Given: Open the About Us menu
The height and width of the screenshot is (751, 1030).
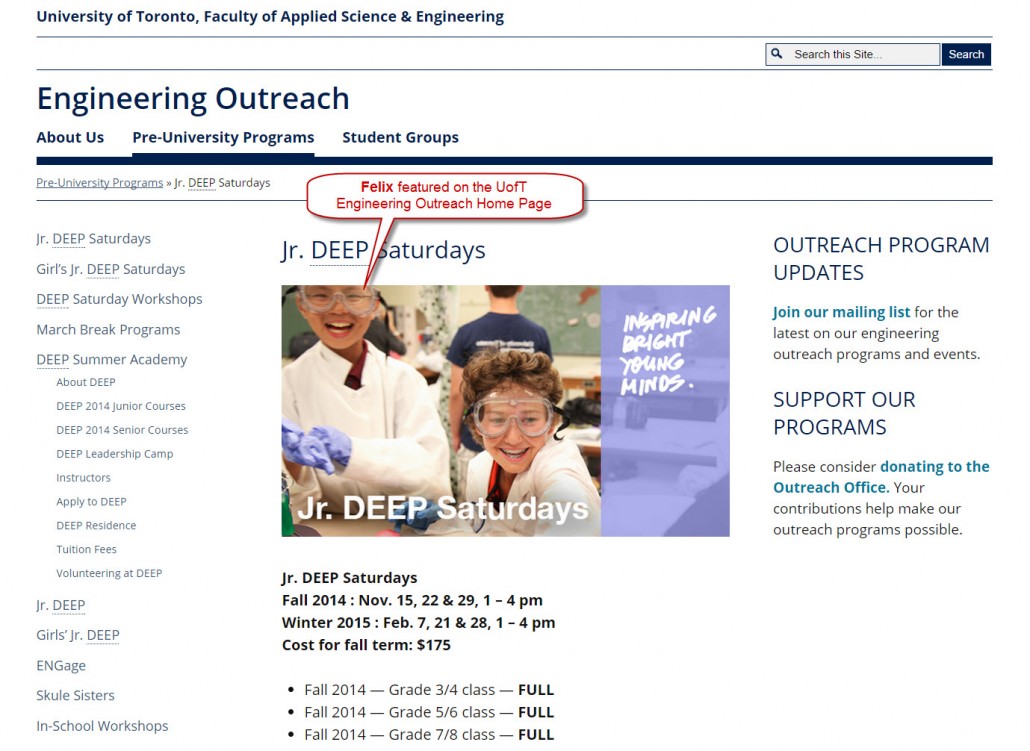Looking at the screenshot, I should point(70,137).
